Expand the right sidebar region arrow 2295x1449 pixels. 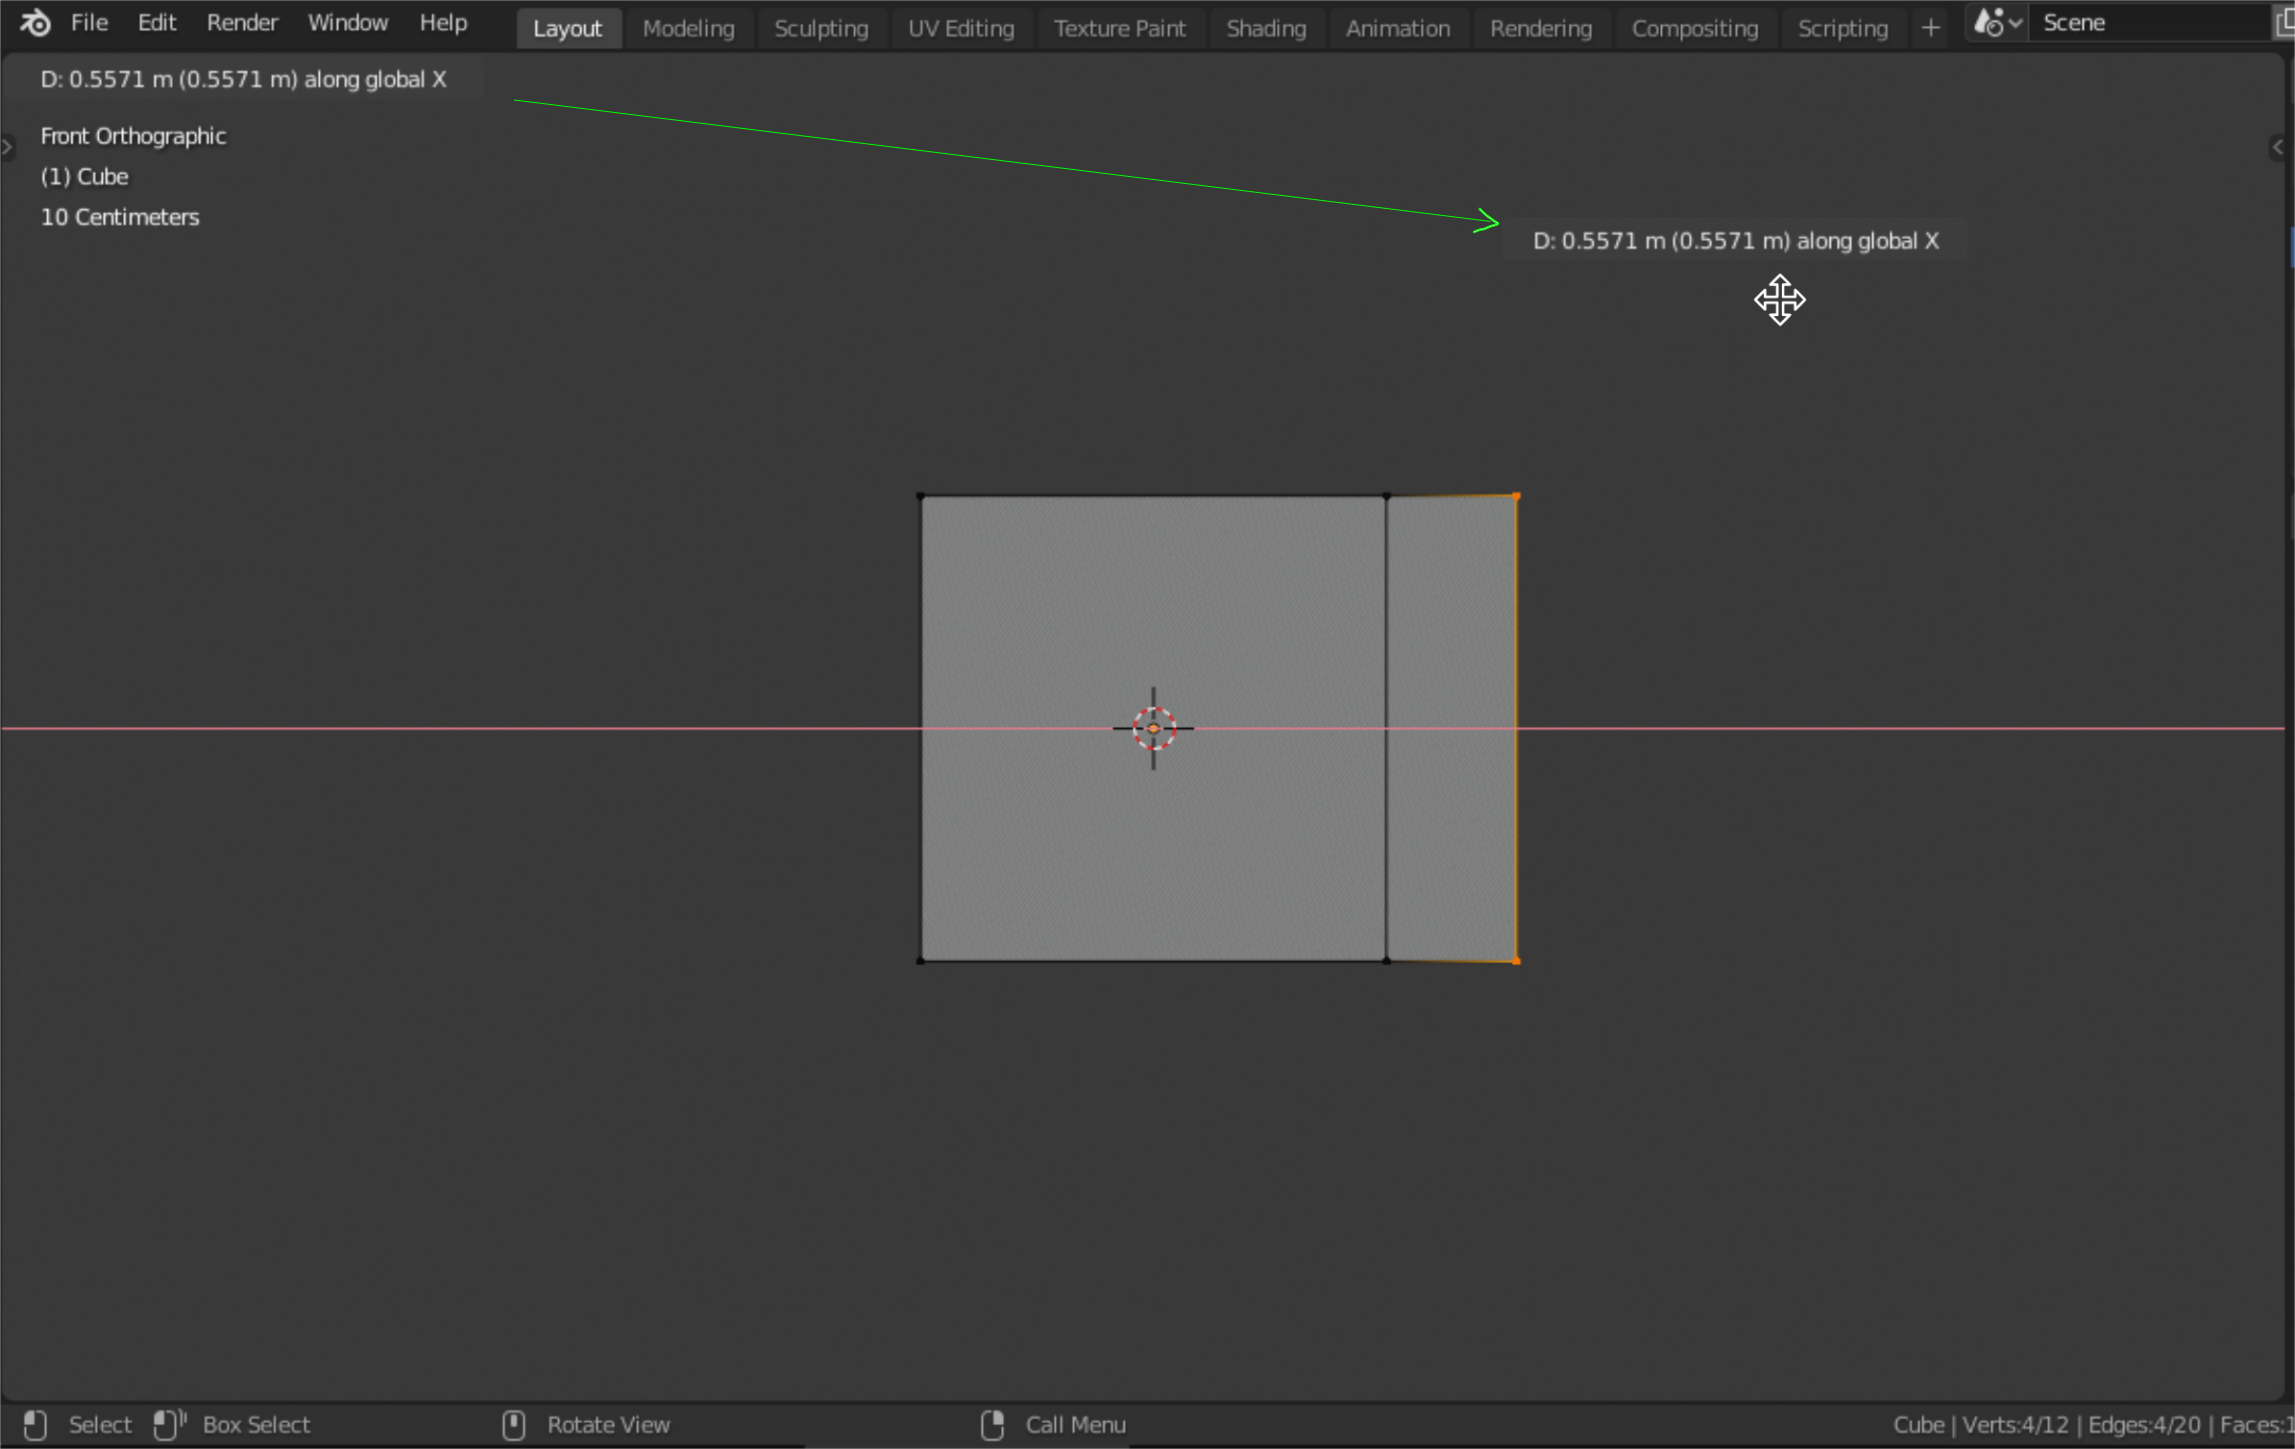coord(2278,147)
